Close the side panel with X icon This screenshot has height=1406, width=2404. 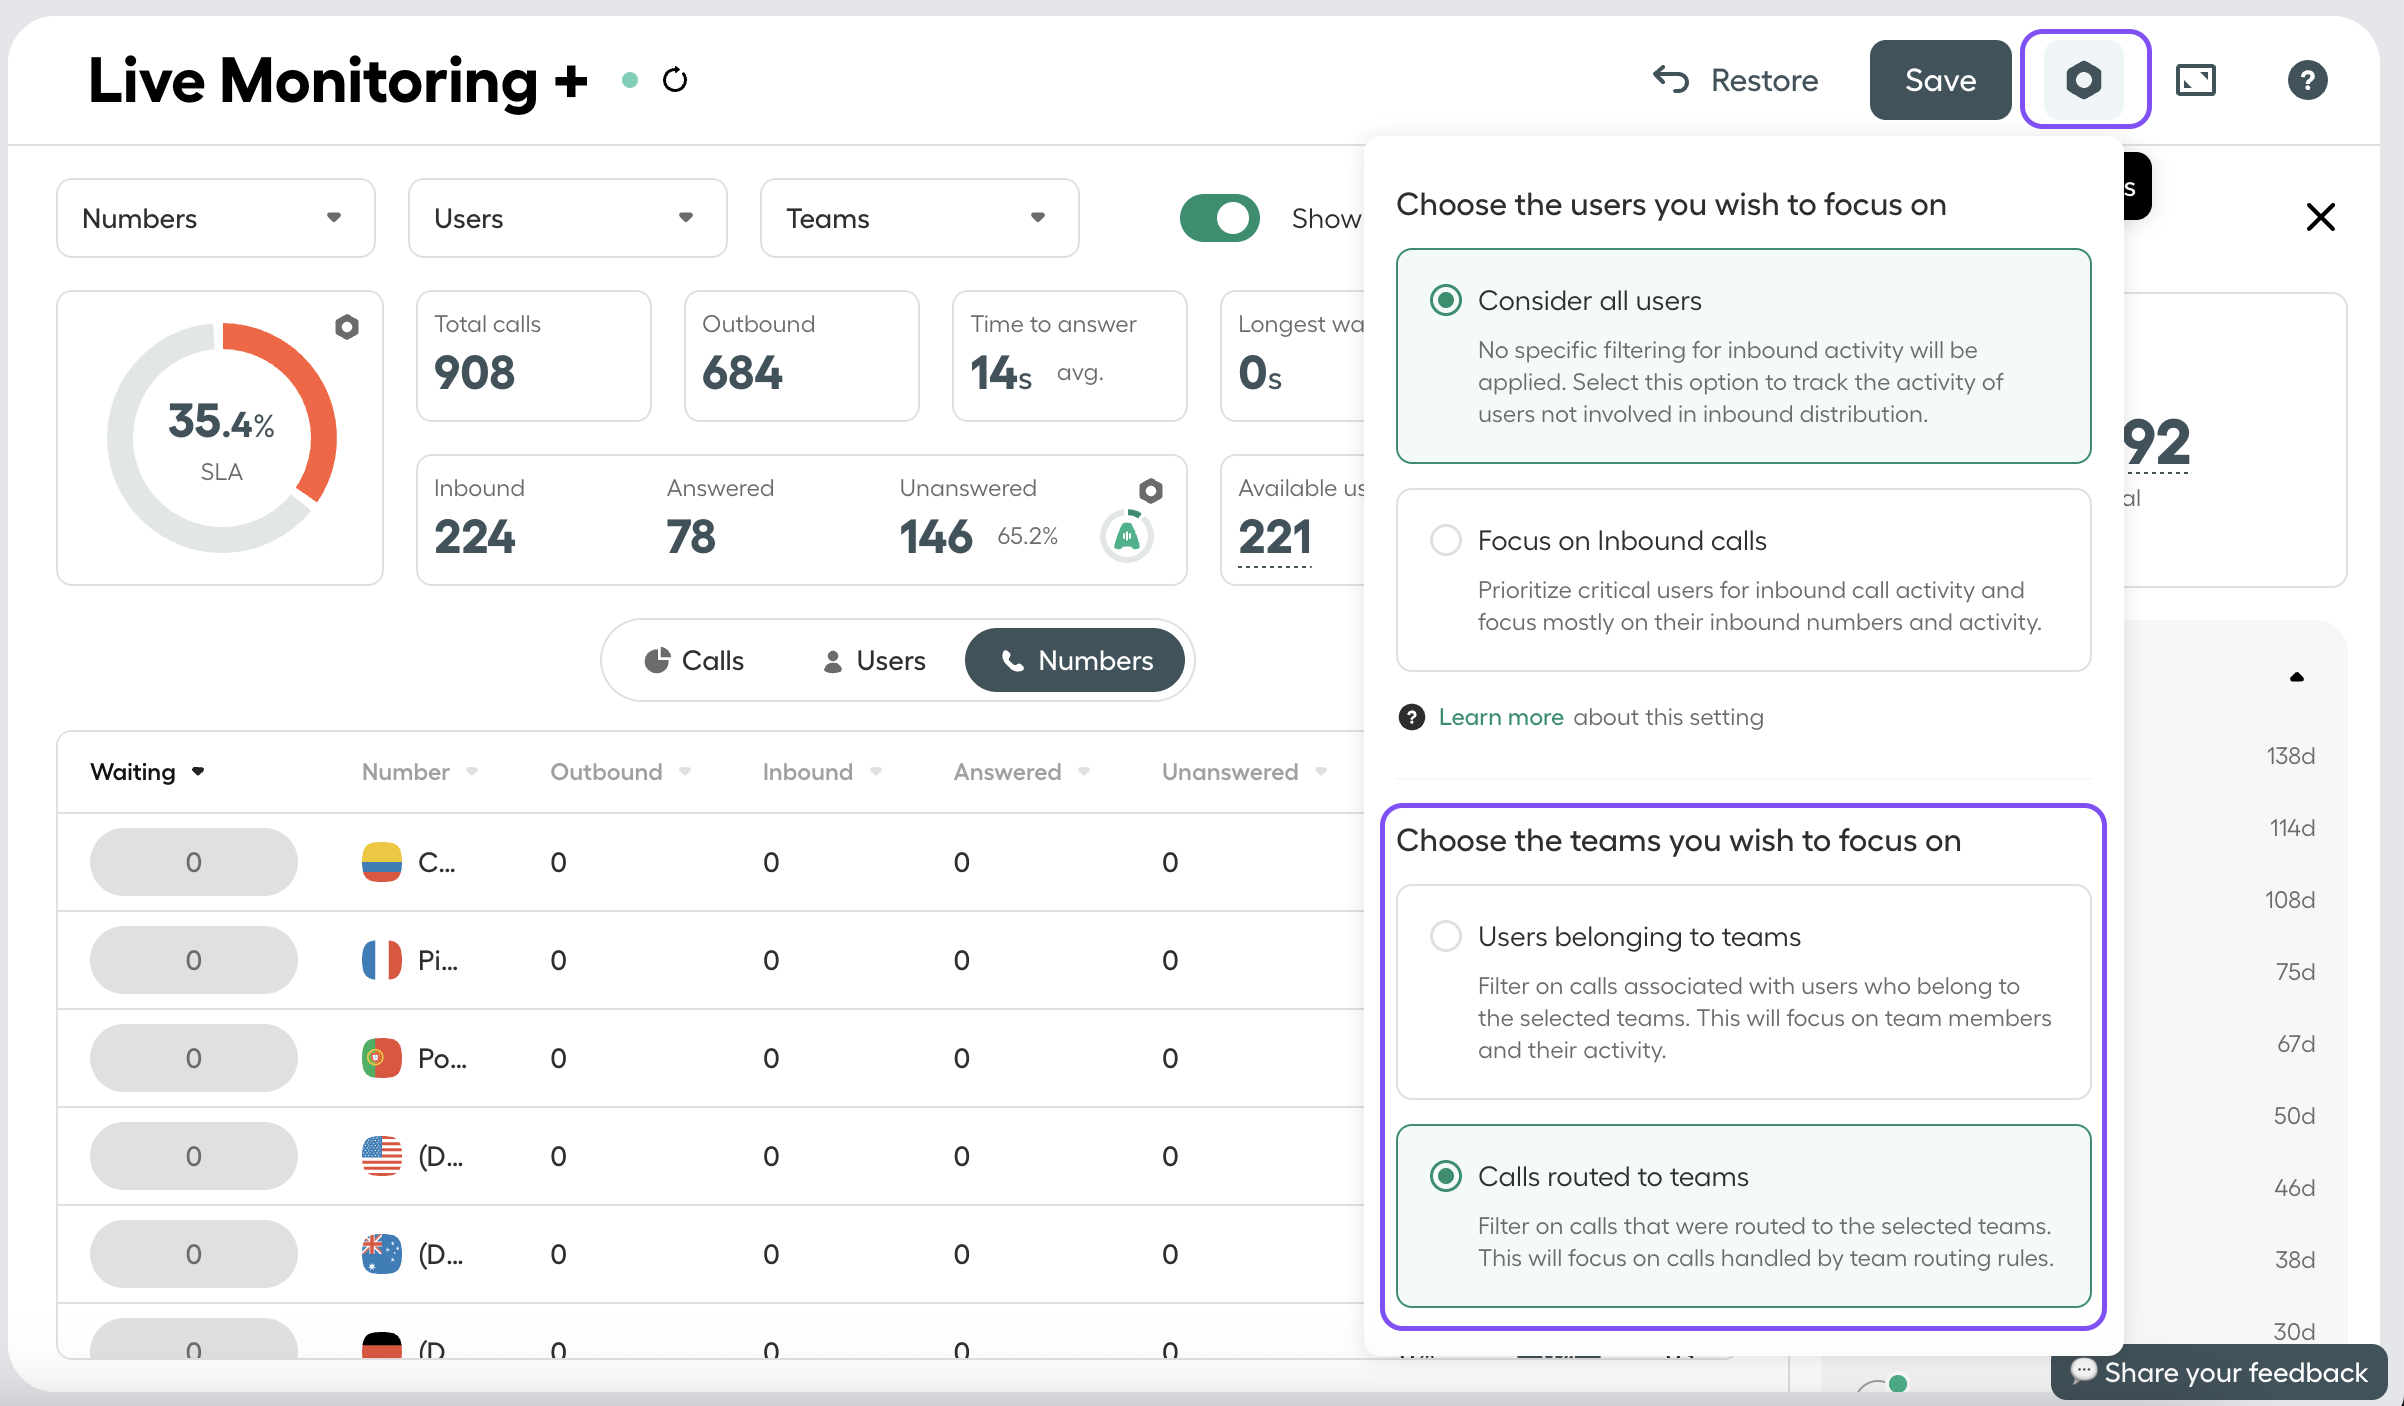[2320, 217]
